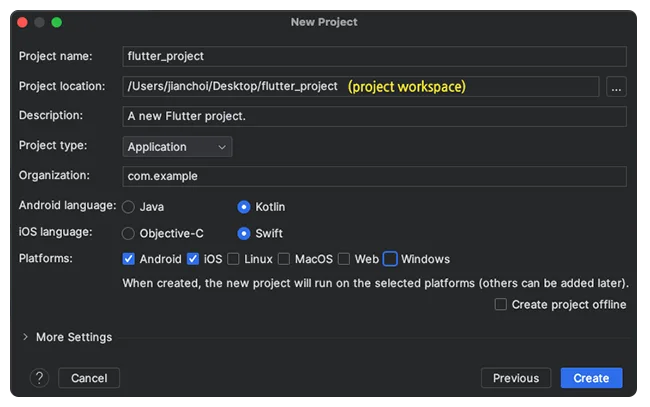This screenshot has height=407, width=650.
Task: Click the Cancel button
Action: [x=89, y=378]
